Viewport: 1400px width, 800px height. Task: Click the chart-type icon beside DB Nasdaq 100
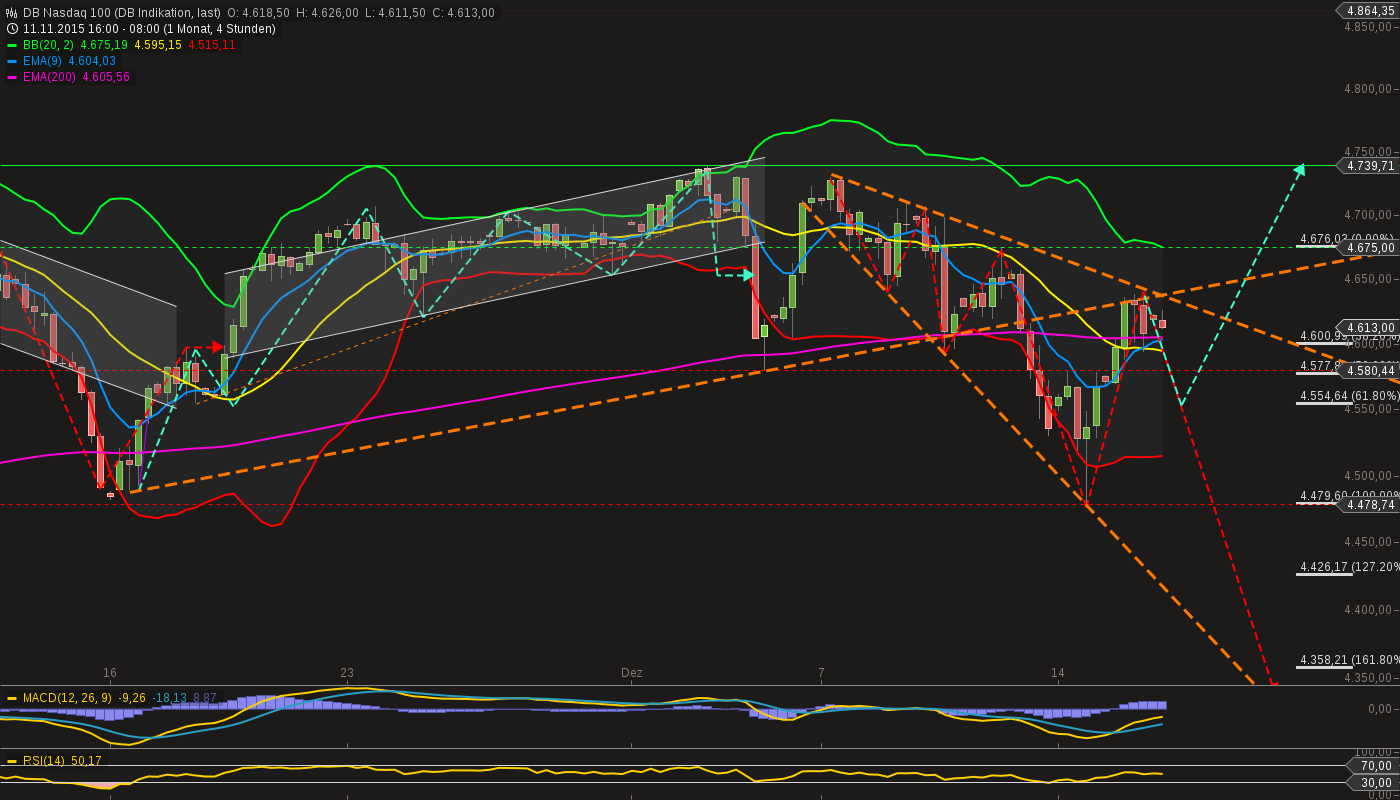(x=12, y=13)
